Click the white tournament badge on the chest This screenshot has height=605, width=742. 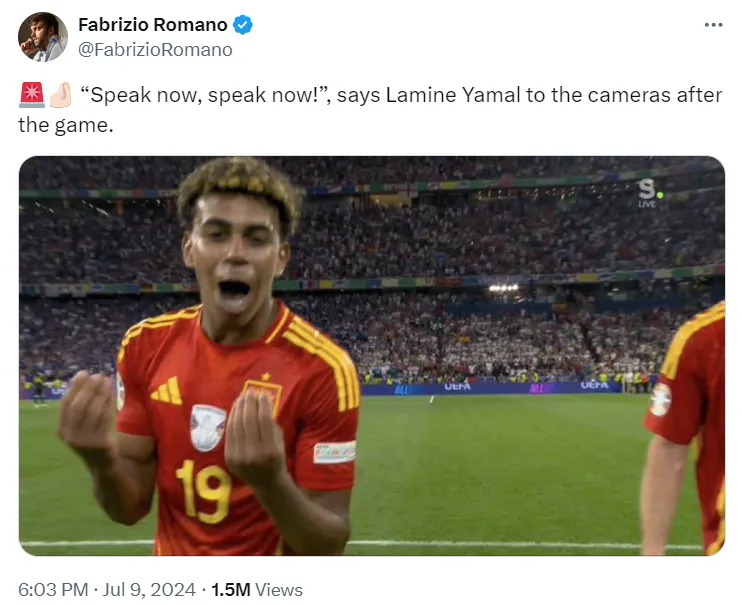coord(207,427)
